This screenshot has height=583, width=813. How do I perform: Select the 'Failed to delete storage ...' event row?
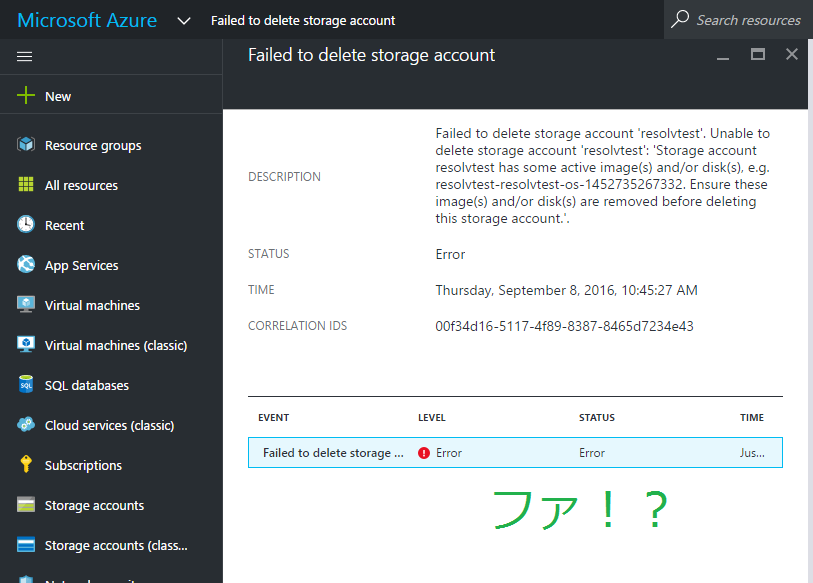coord(515,453)
